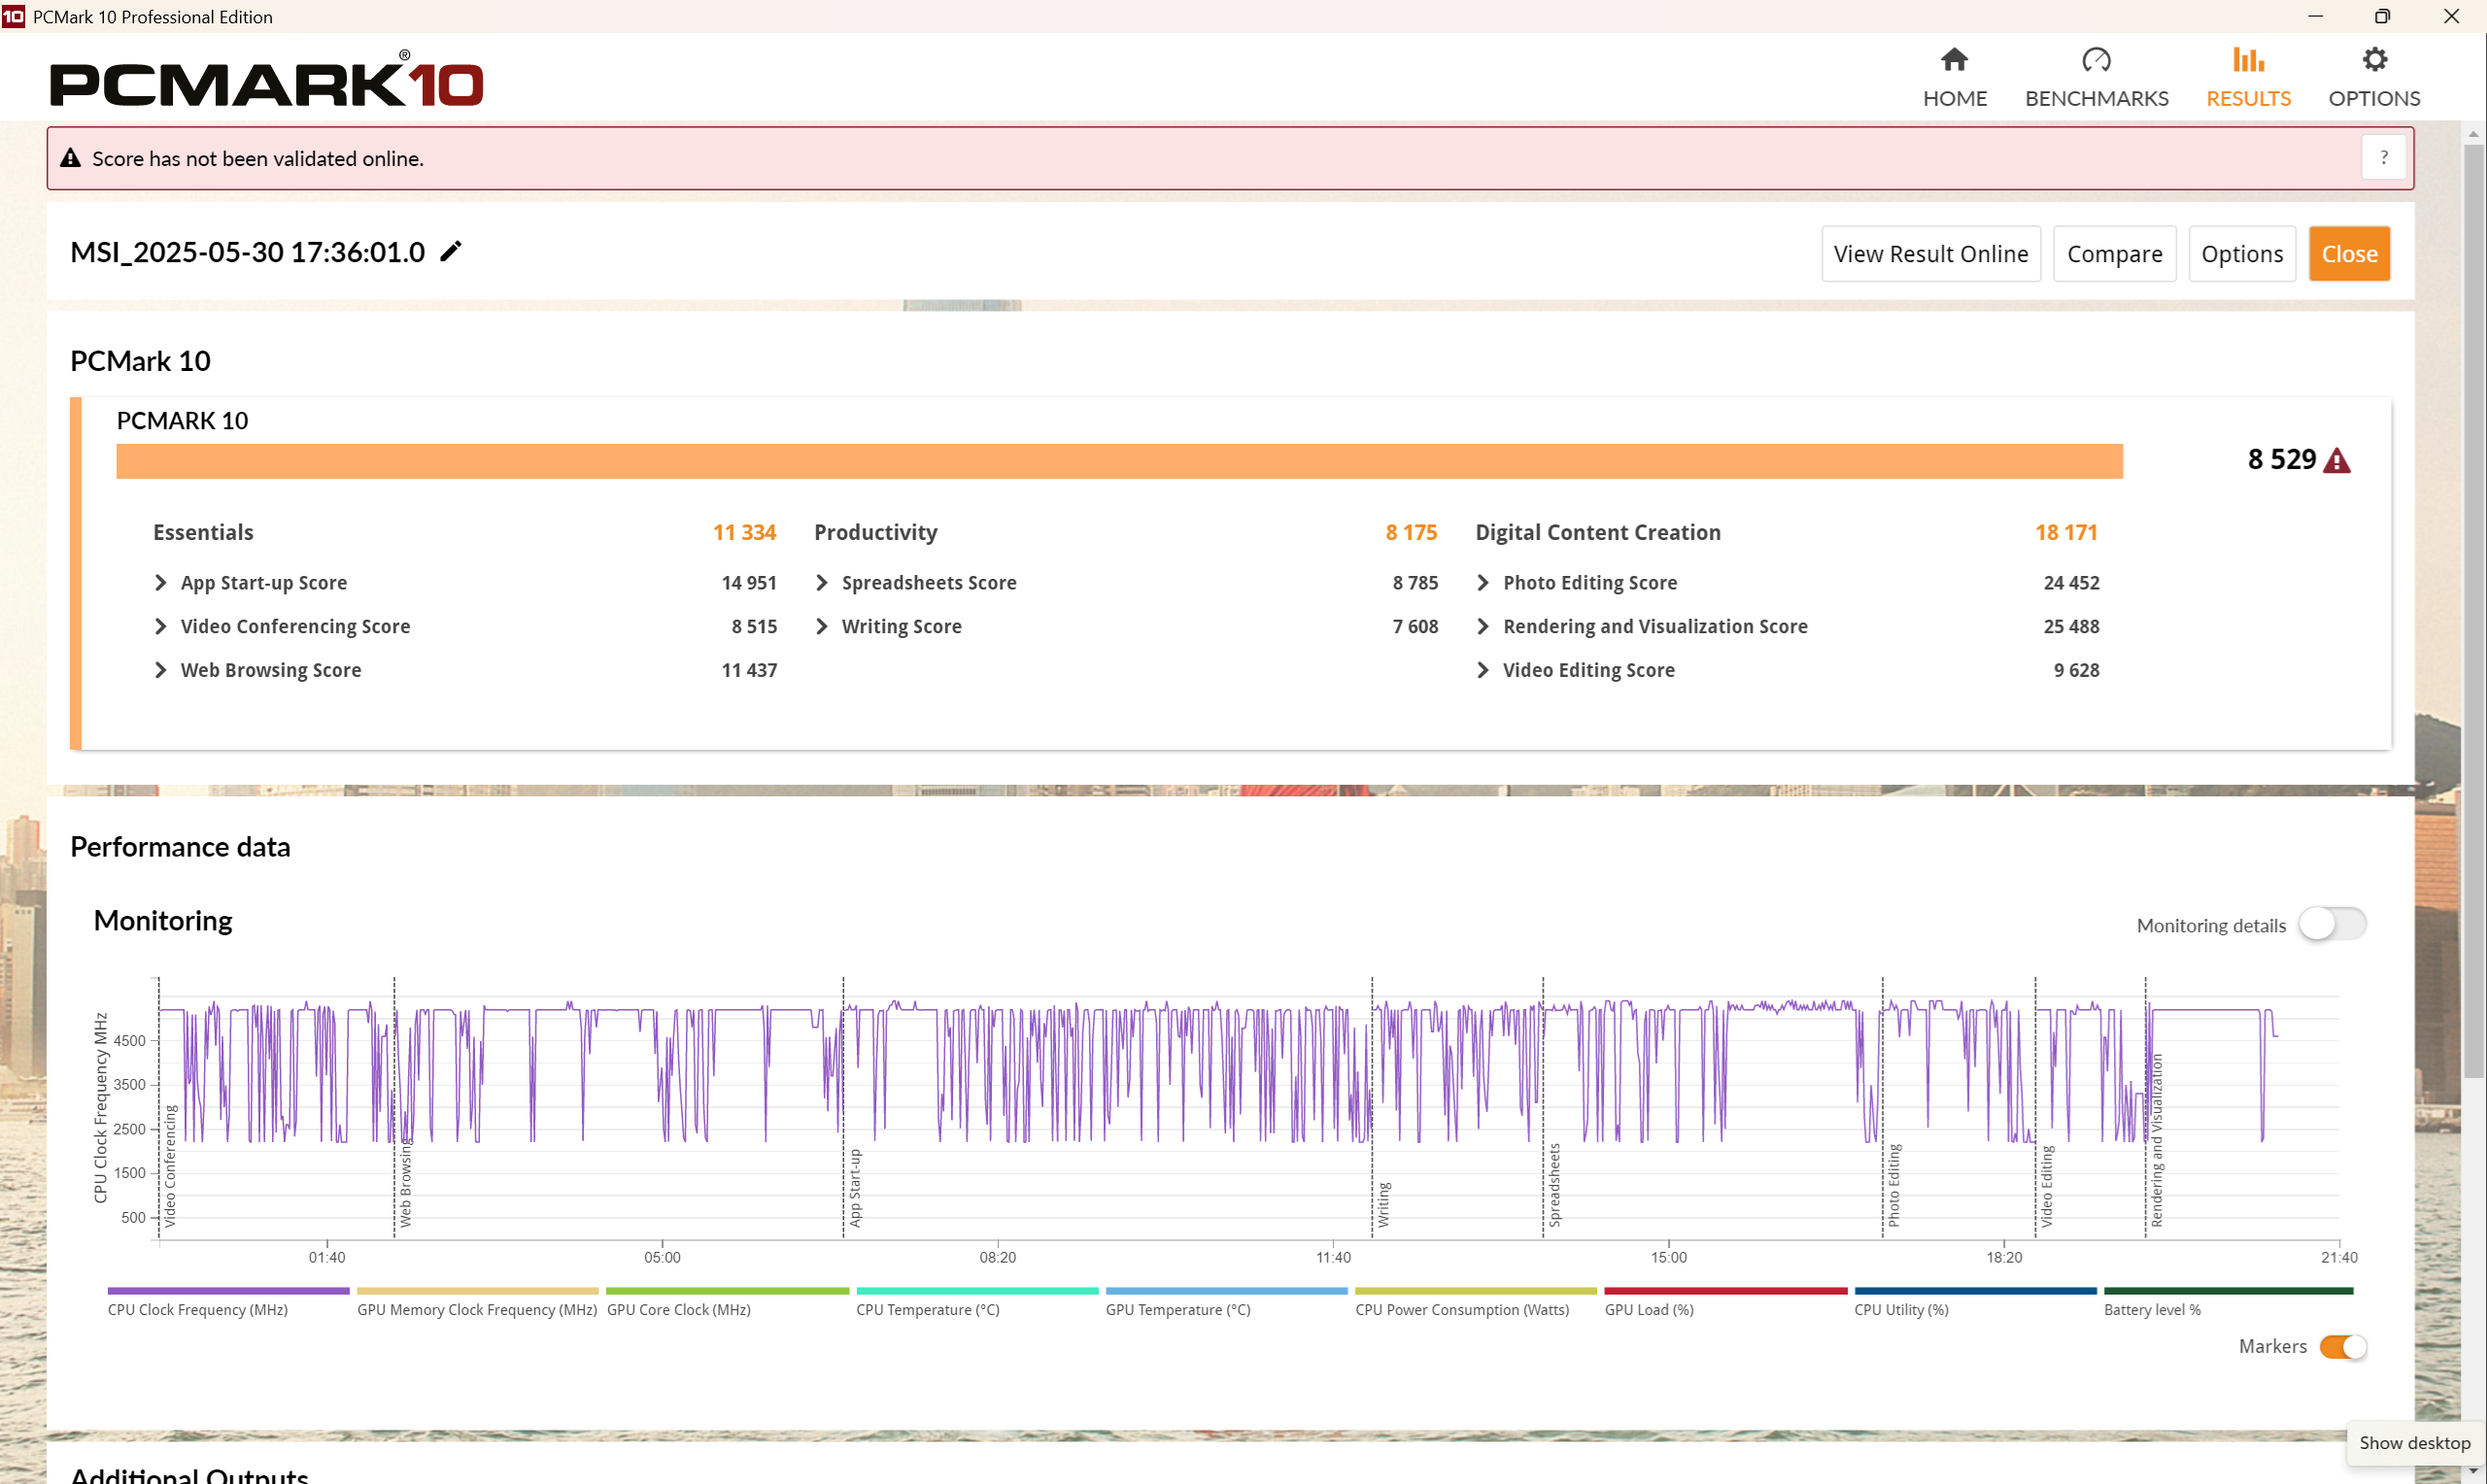Click the CPU Utility legend swatch
Screen dimensions: 2487x1484
[x=1975, y=1291]
